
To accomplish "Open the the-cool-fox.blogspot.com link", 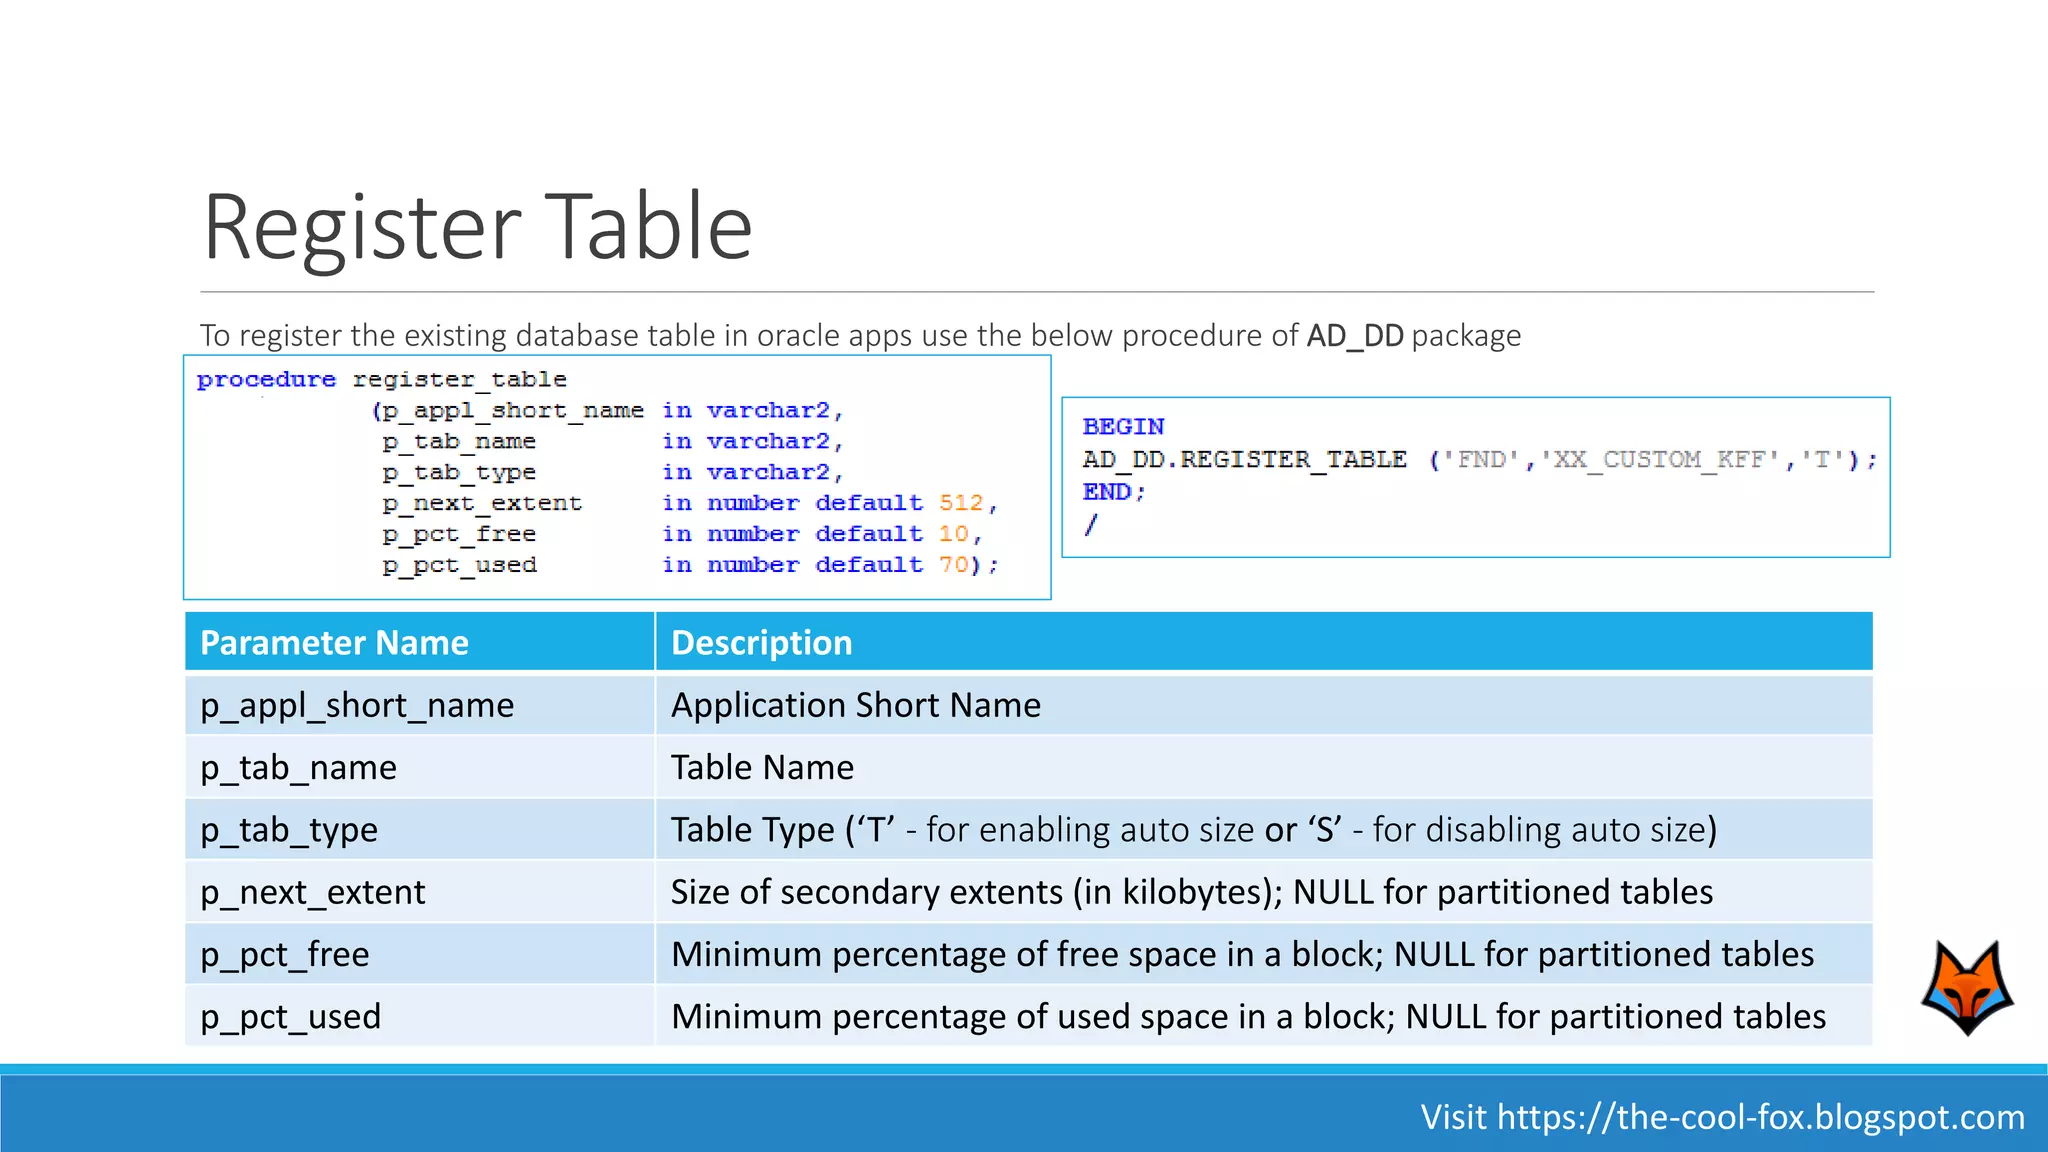I will coord(1760,1116).
